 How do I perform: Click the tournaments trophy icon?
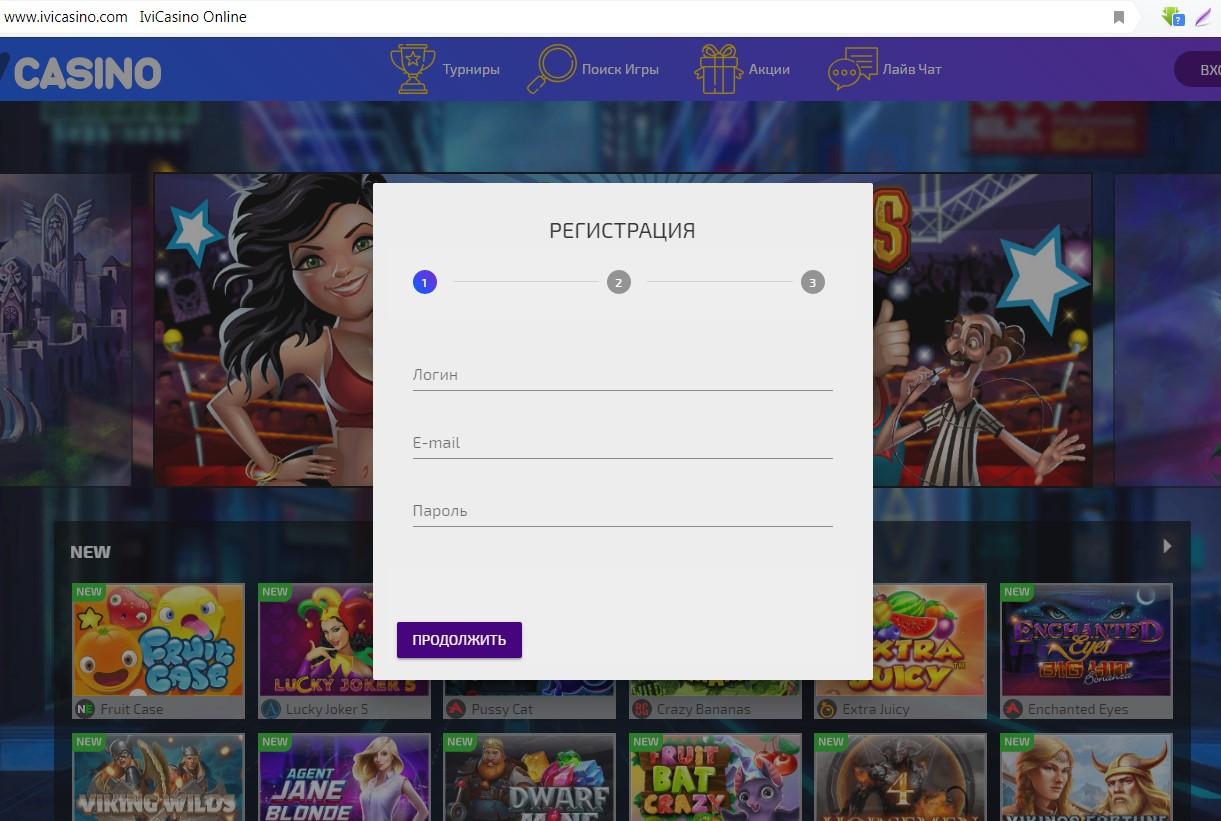[x=411, y=69]
